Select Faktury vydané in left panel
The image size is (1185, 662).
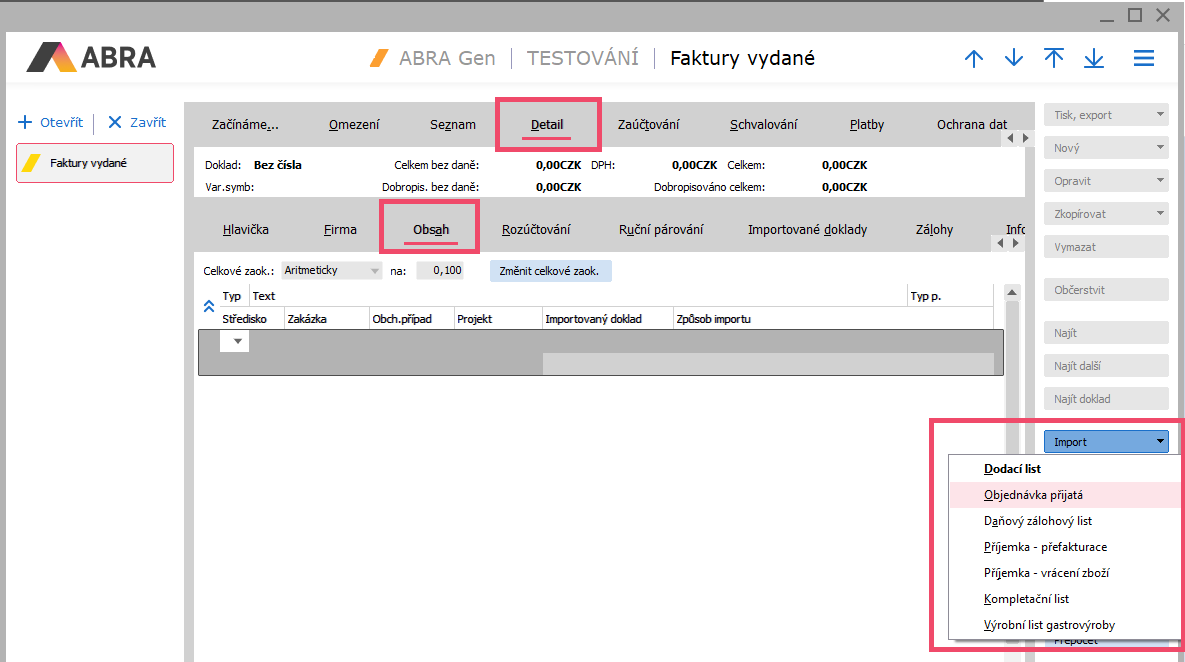tap(95, 163)
